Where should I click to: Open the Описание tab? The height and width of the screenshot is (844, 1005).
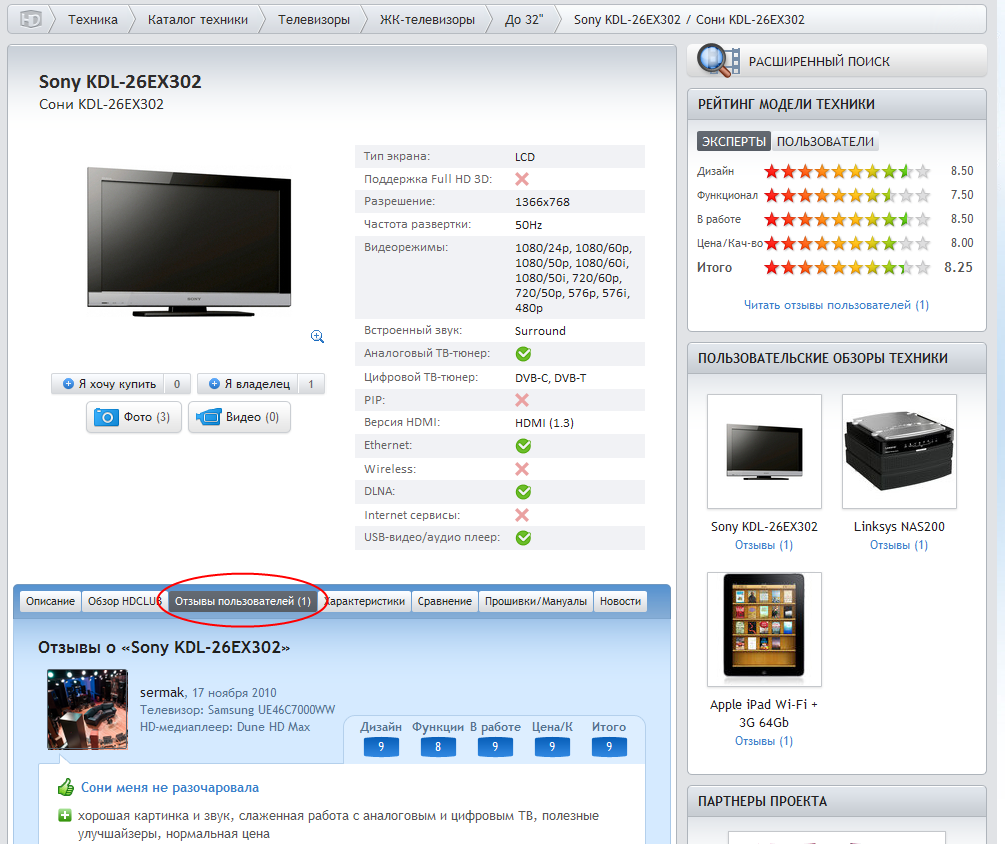(51, 601)
